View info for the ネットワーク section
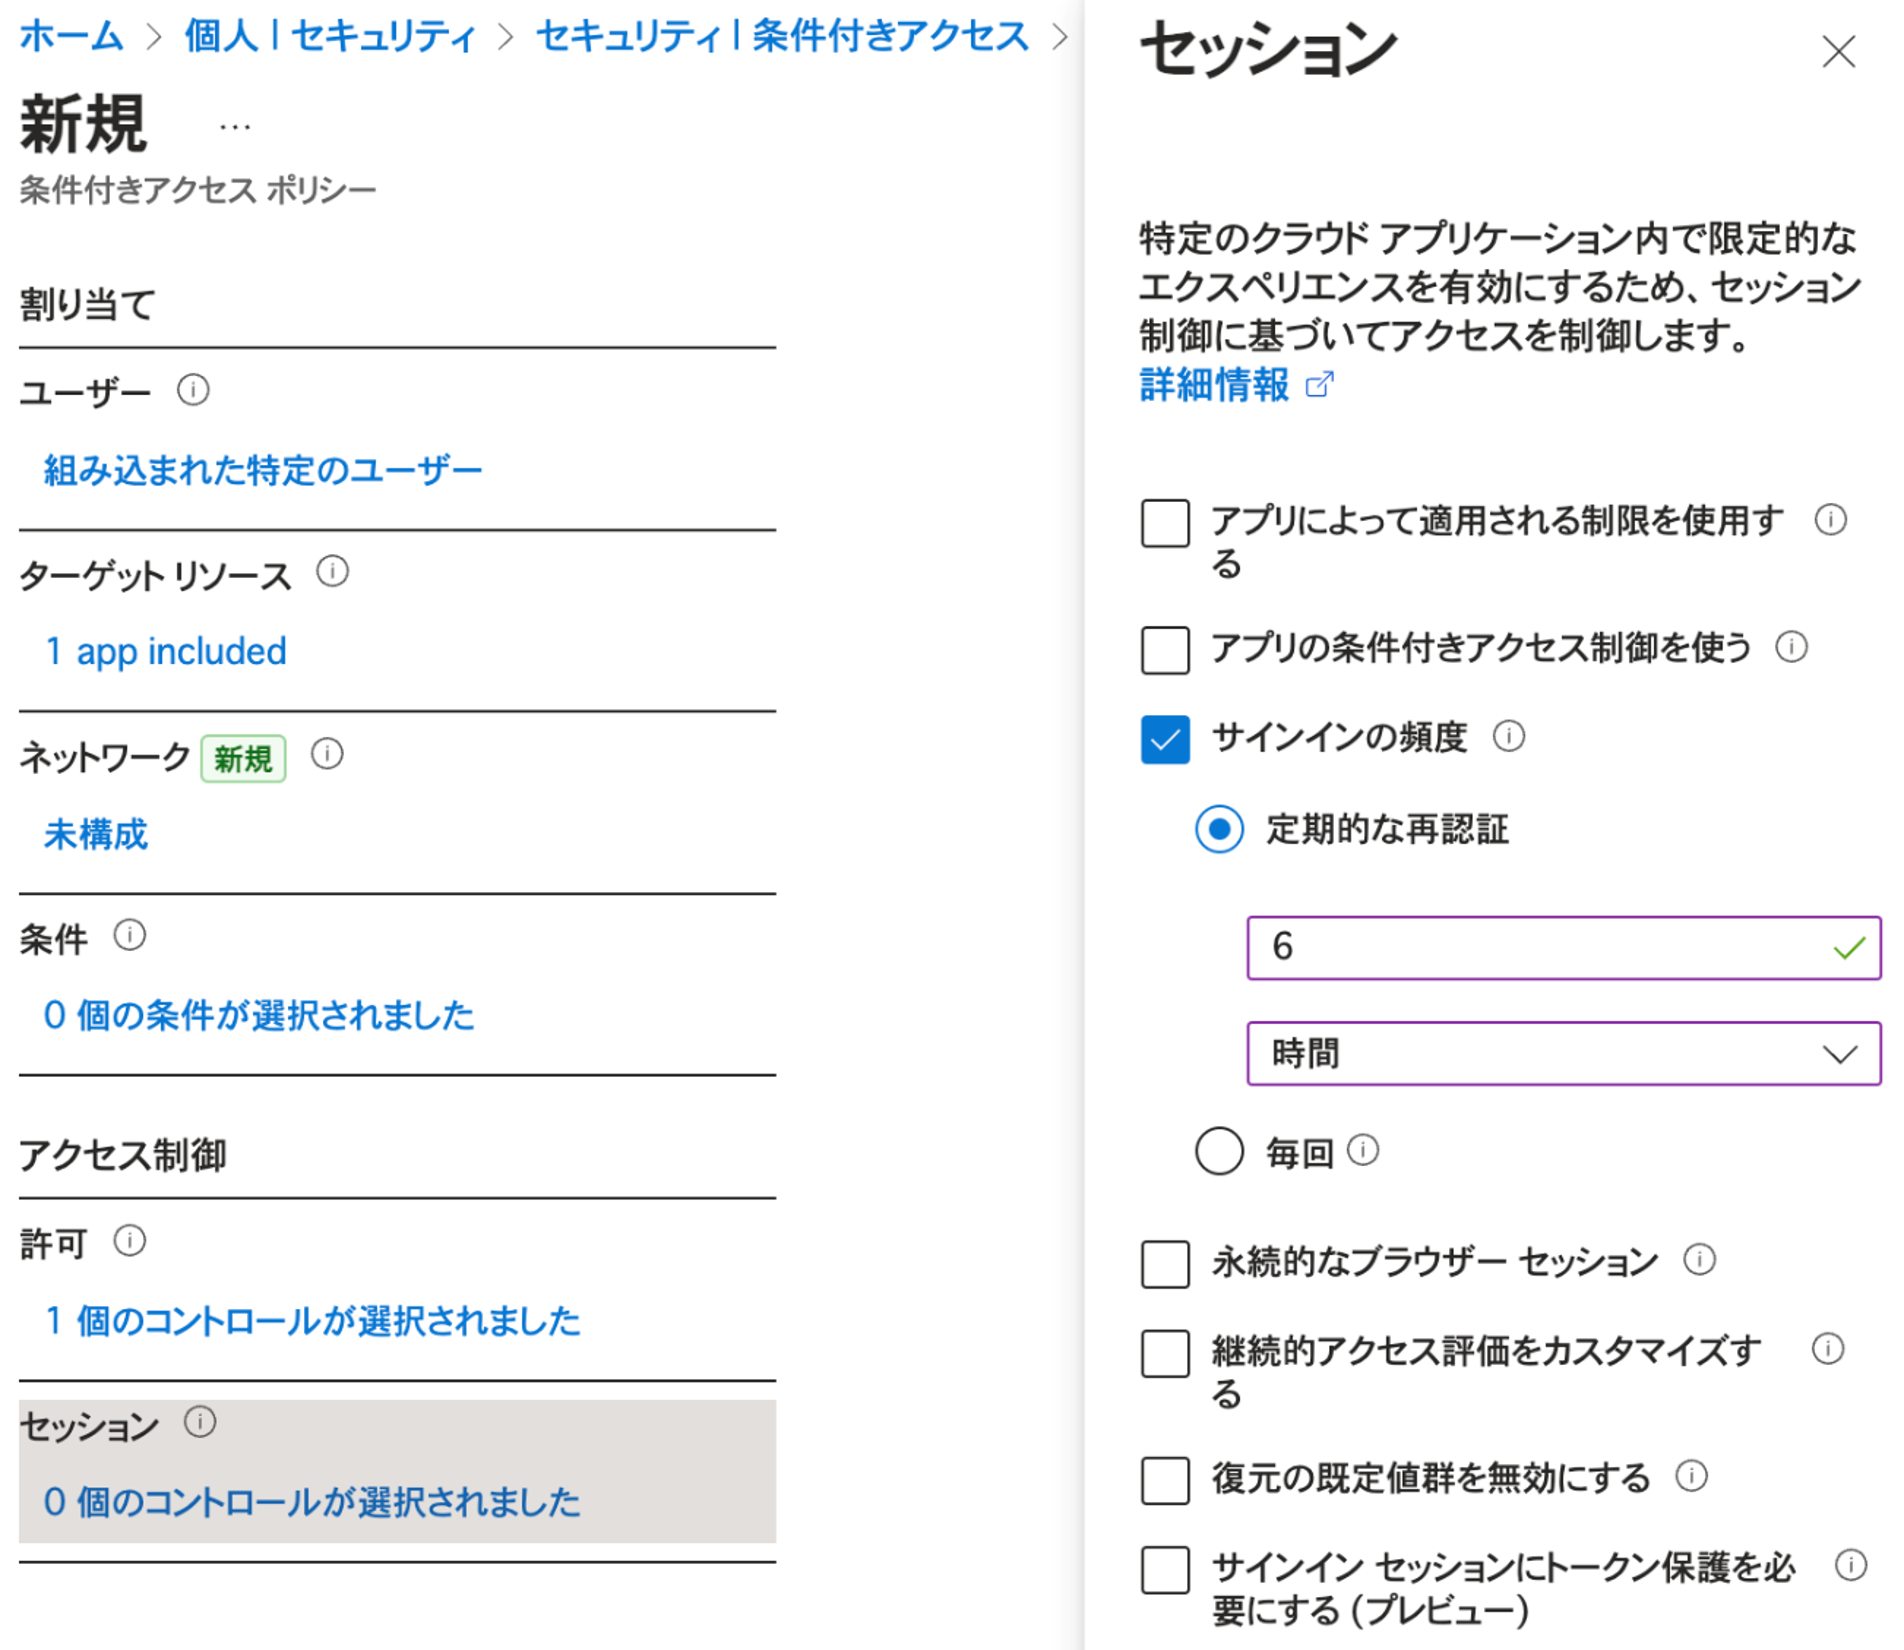 (327, 755)
